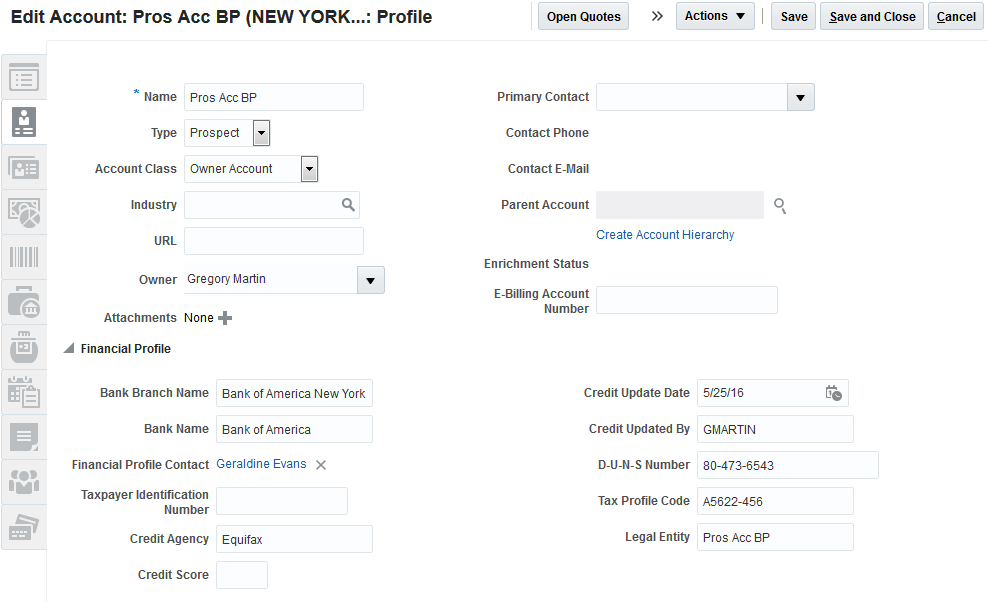The height and width of the screenshot is (602, 988).
Task: Open the briefcase bank sidebar tab
Action: pyautogui.click(x=24, y=301)
